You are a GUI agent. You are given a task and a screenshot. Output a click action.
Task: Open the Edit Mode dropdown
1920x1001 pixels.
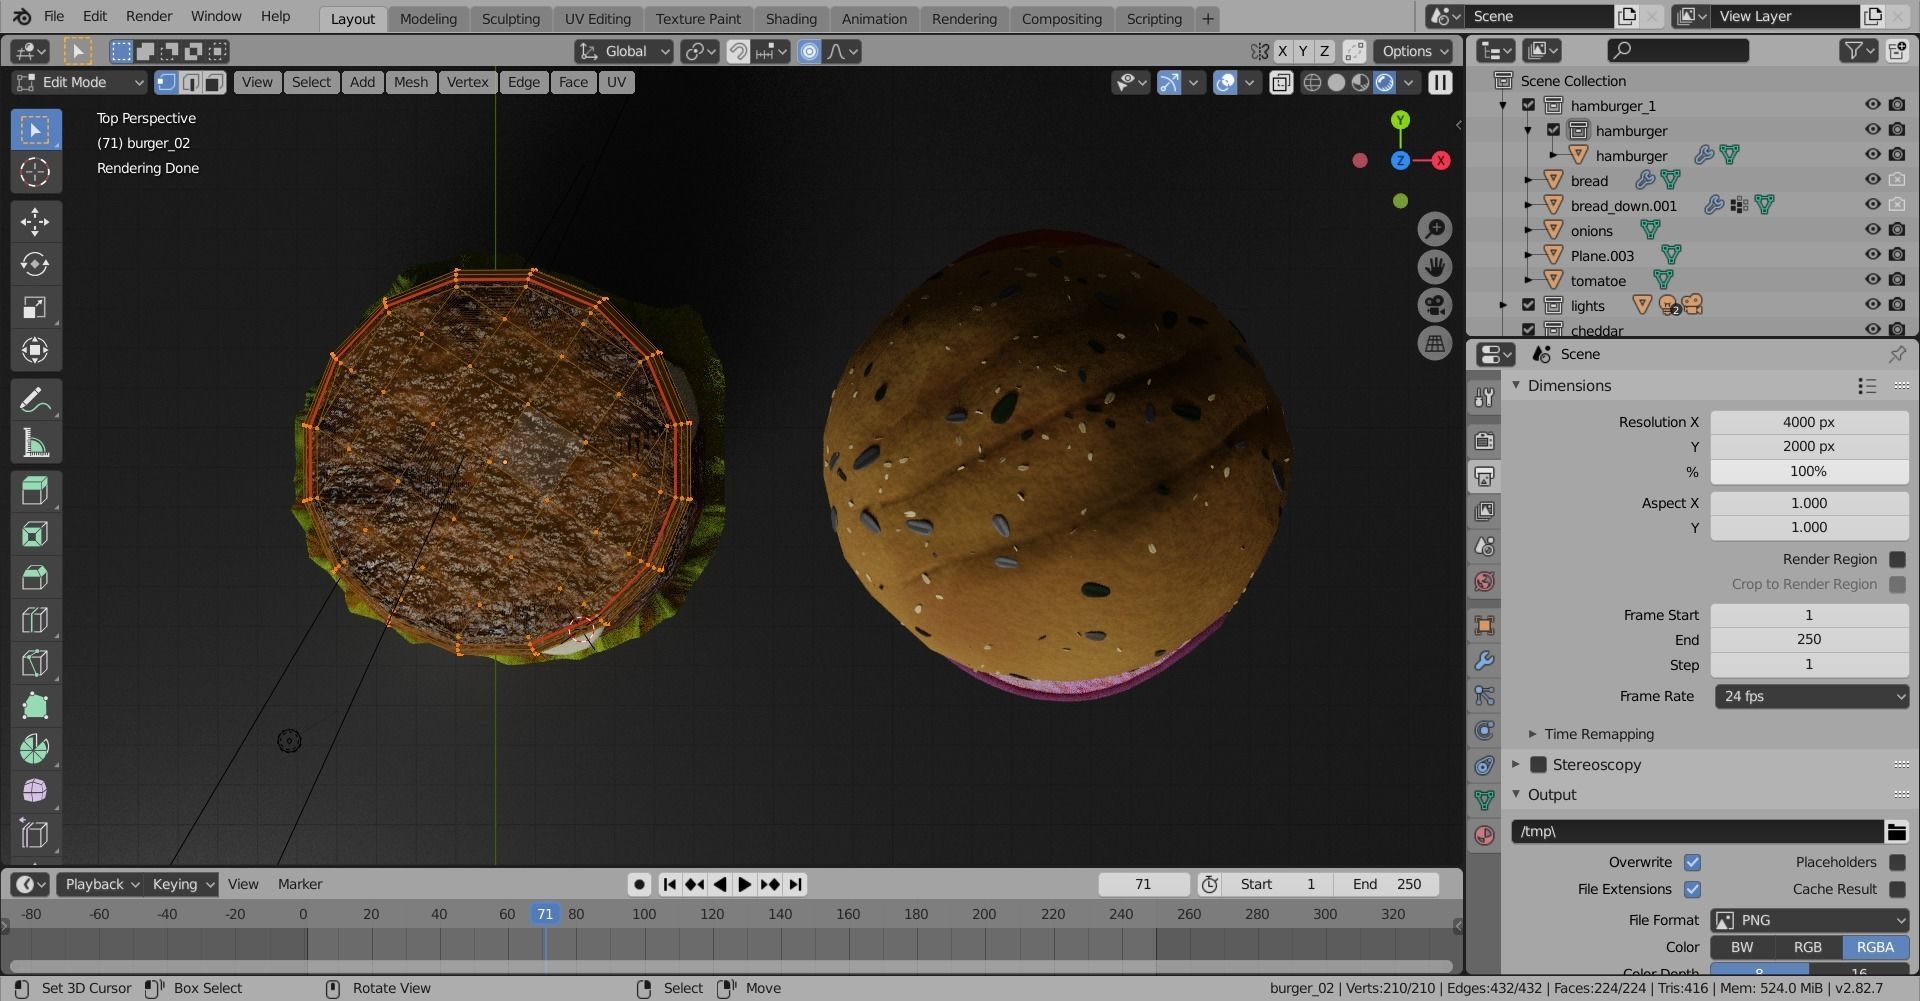click(x=80, y=82)
